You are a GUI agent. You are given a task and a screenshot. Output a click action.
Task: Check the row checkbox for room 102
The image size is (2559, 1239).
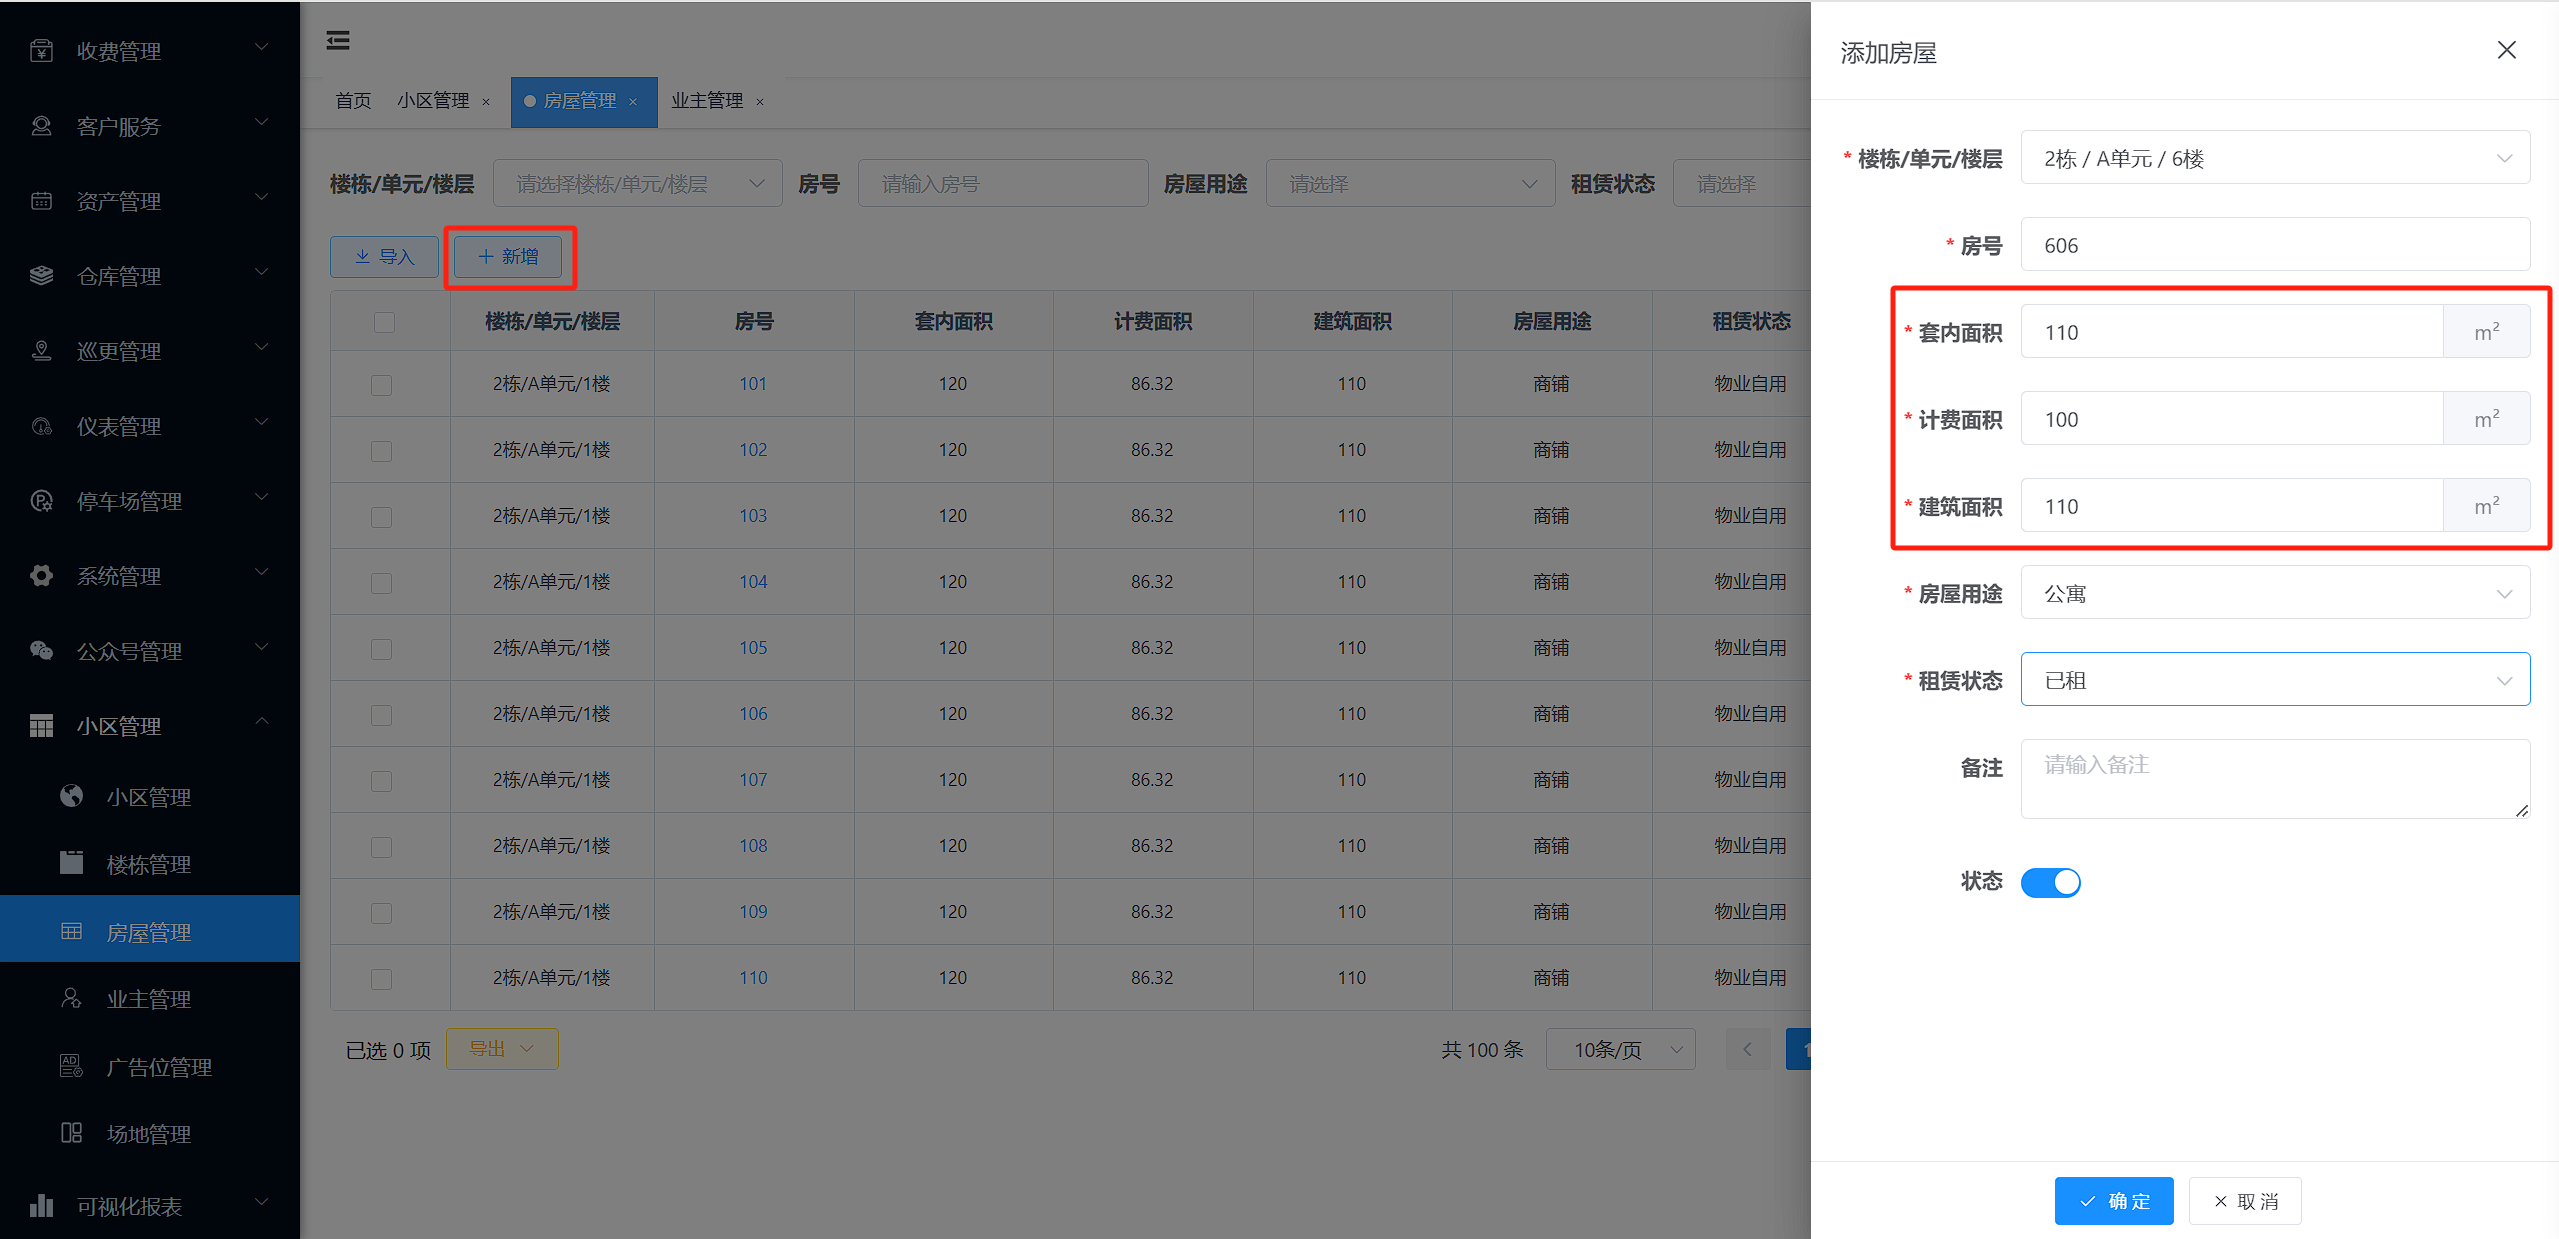coord(381,451)
